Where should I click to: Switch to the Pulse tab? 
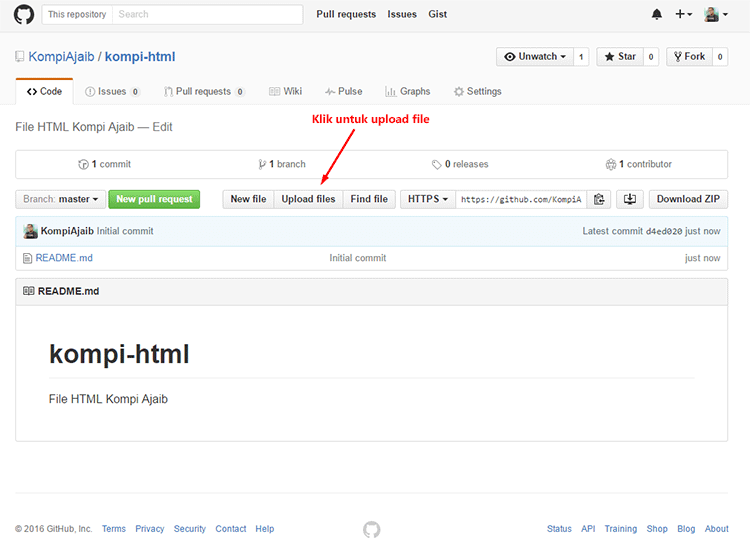pos(343,91)
